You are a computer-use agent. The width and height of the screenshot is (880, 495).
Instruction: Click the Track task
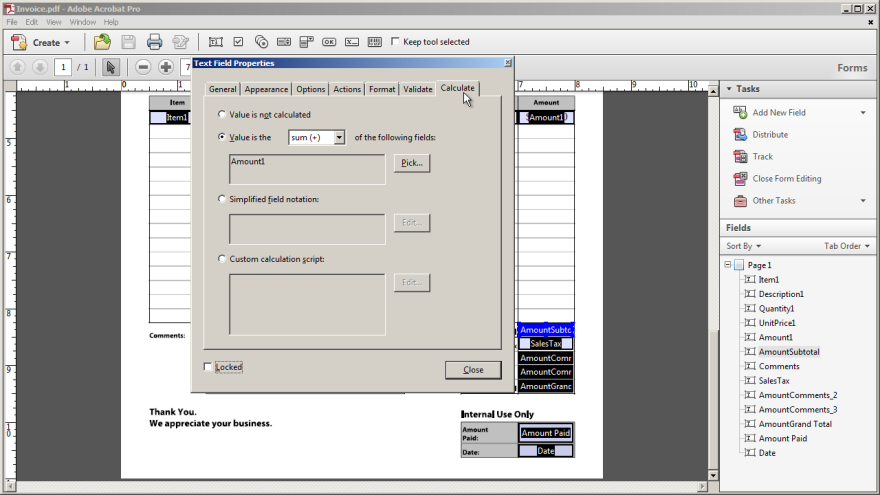tap(762, 157)
